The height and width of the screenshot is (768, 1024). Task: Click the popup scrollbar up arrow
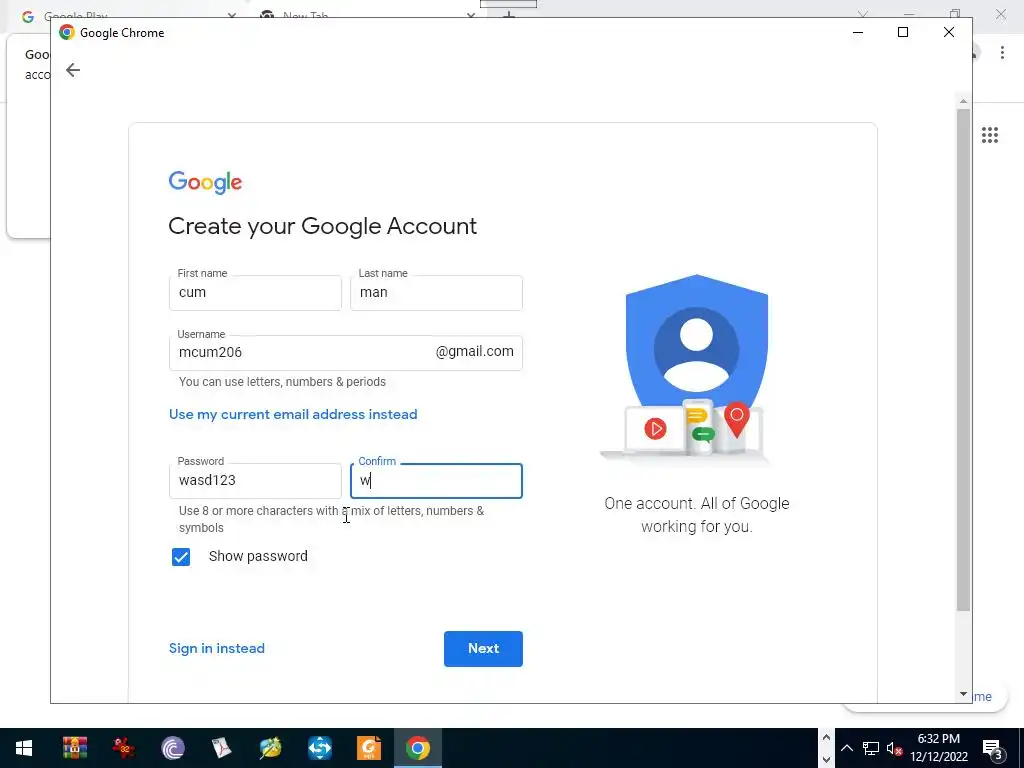click(963, 101)
